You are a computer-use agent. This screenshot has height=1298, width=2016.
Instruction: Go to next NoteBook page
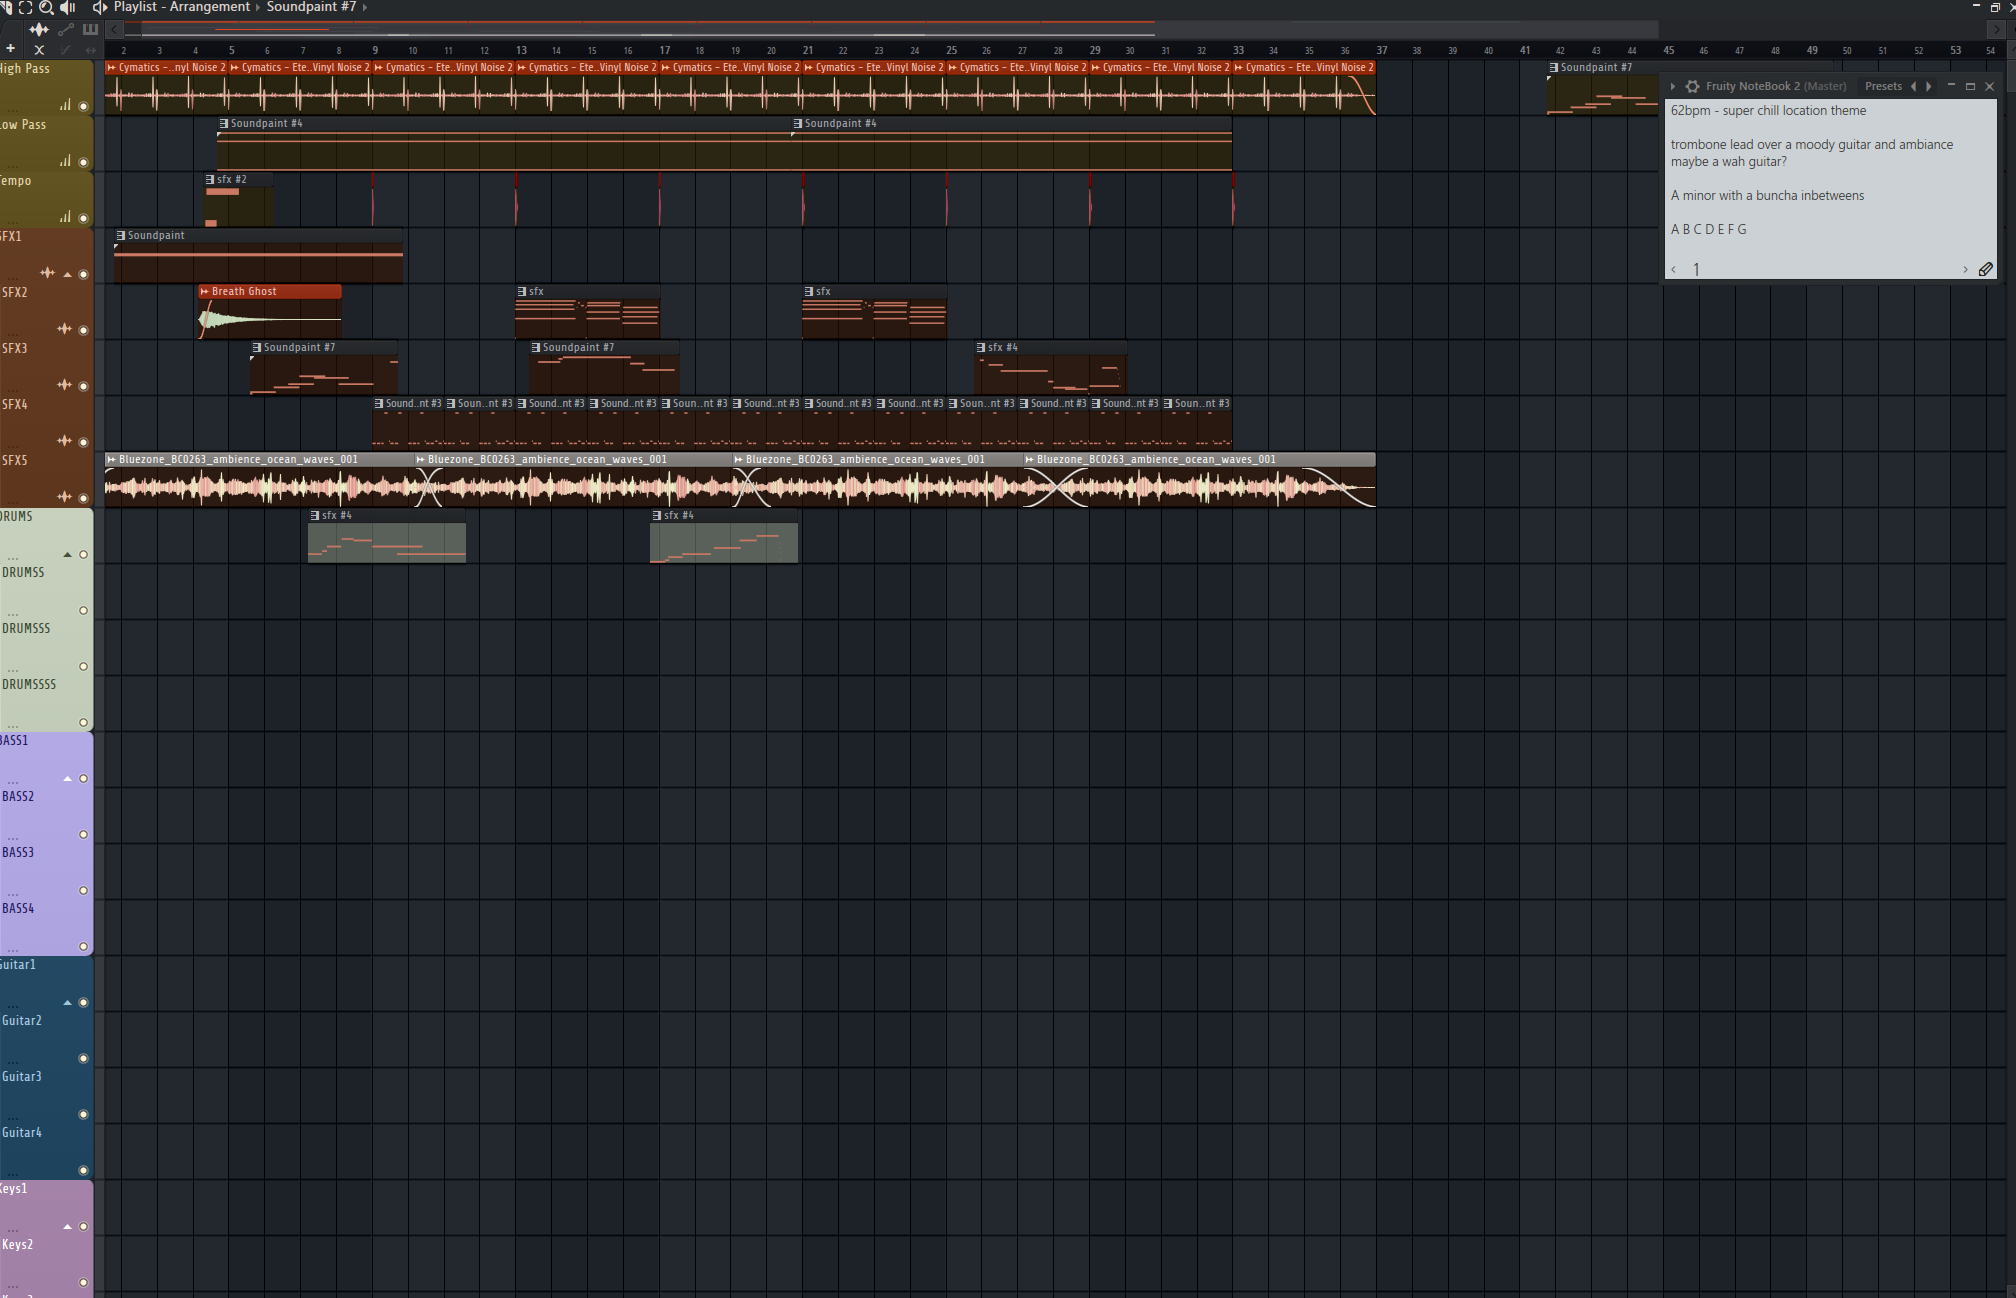coord(1965,269)
